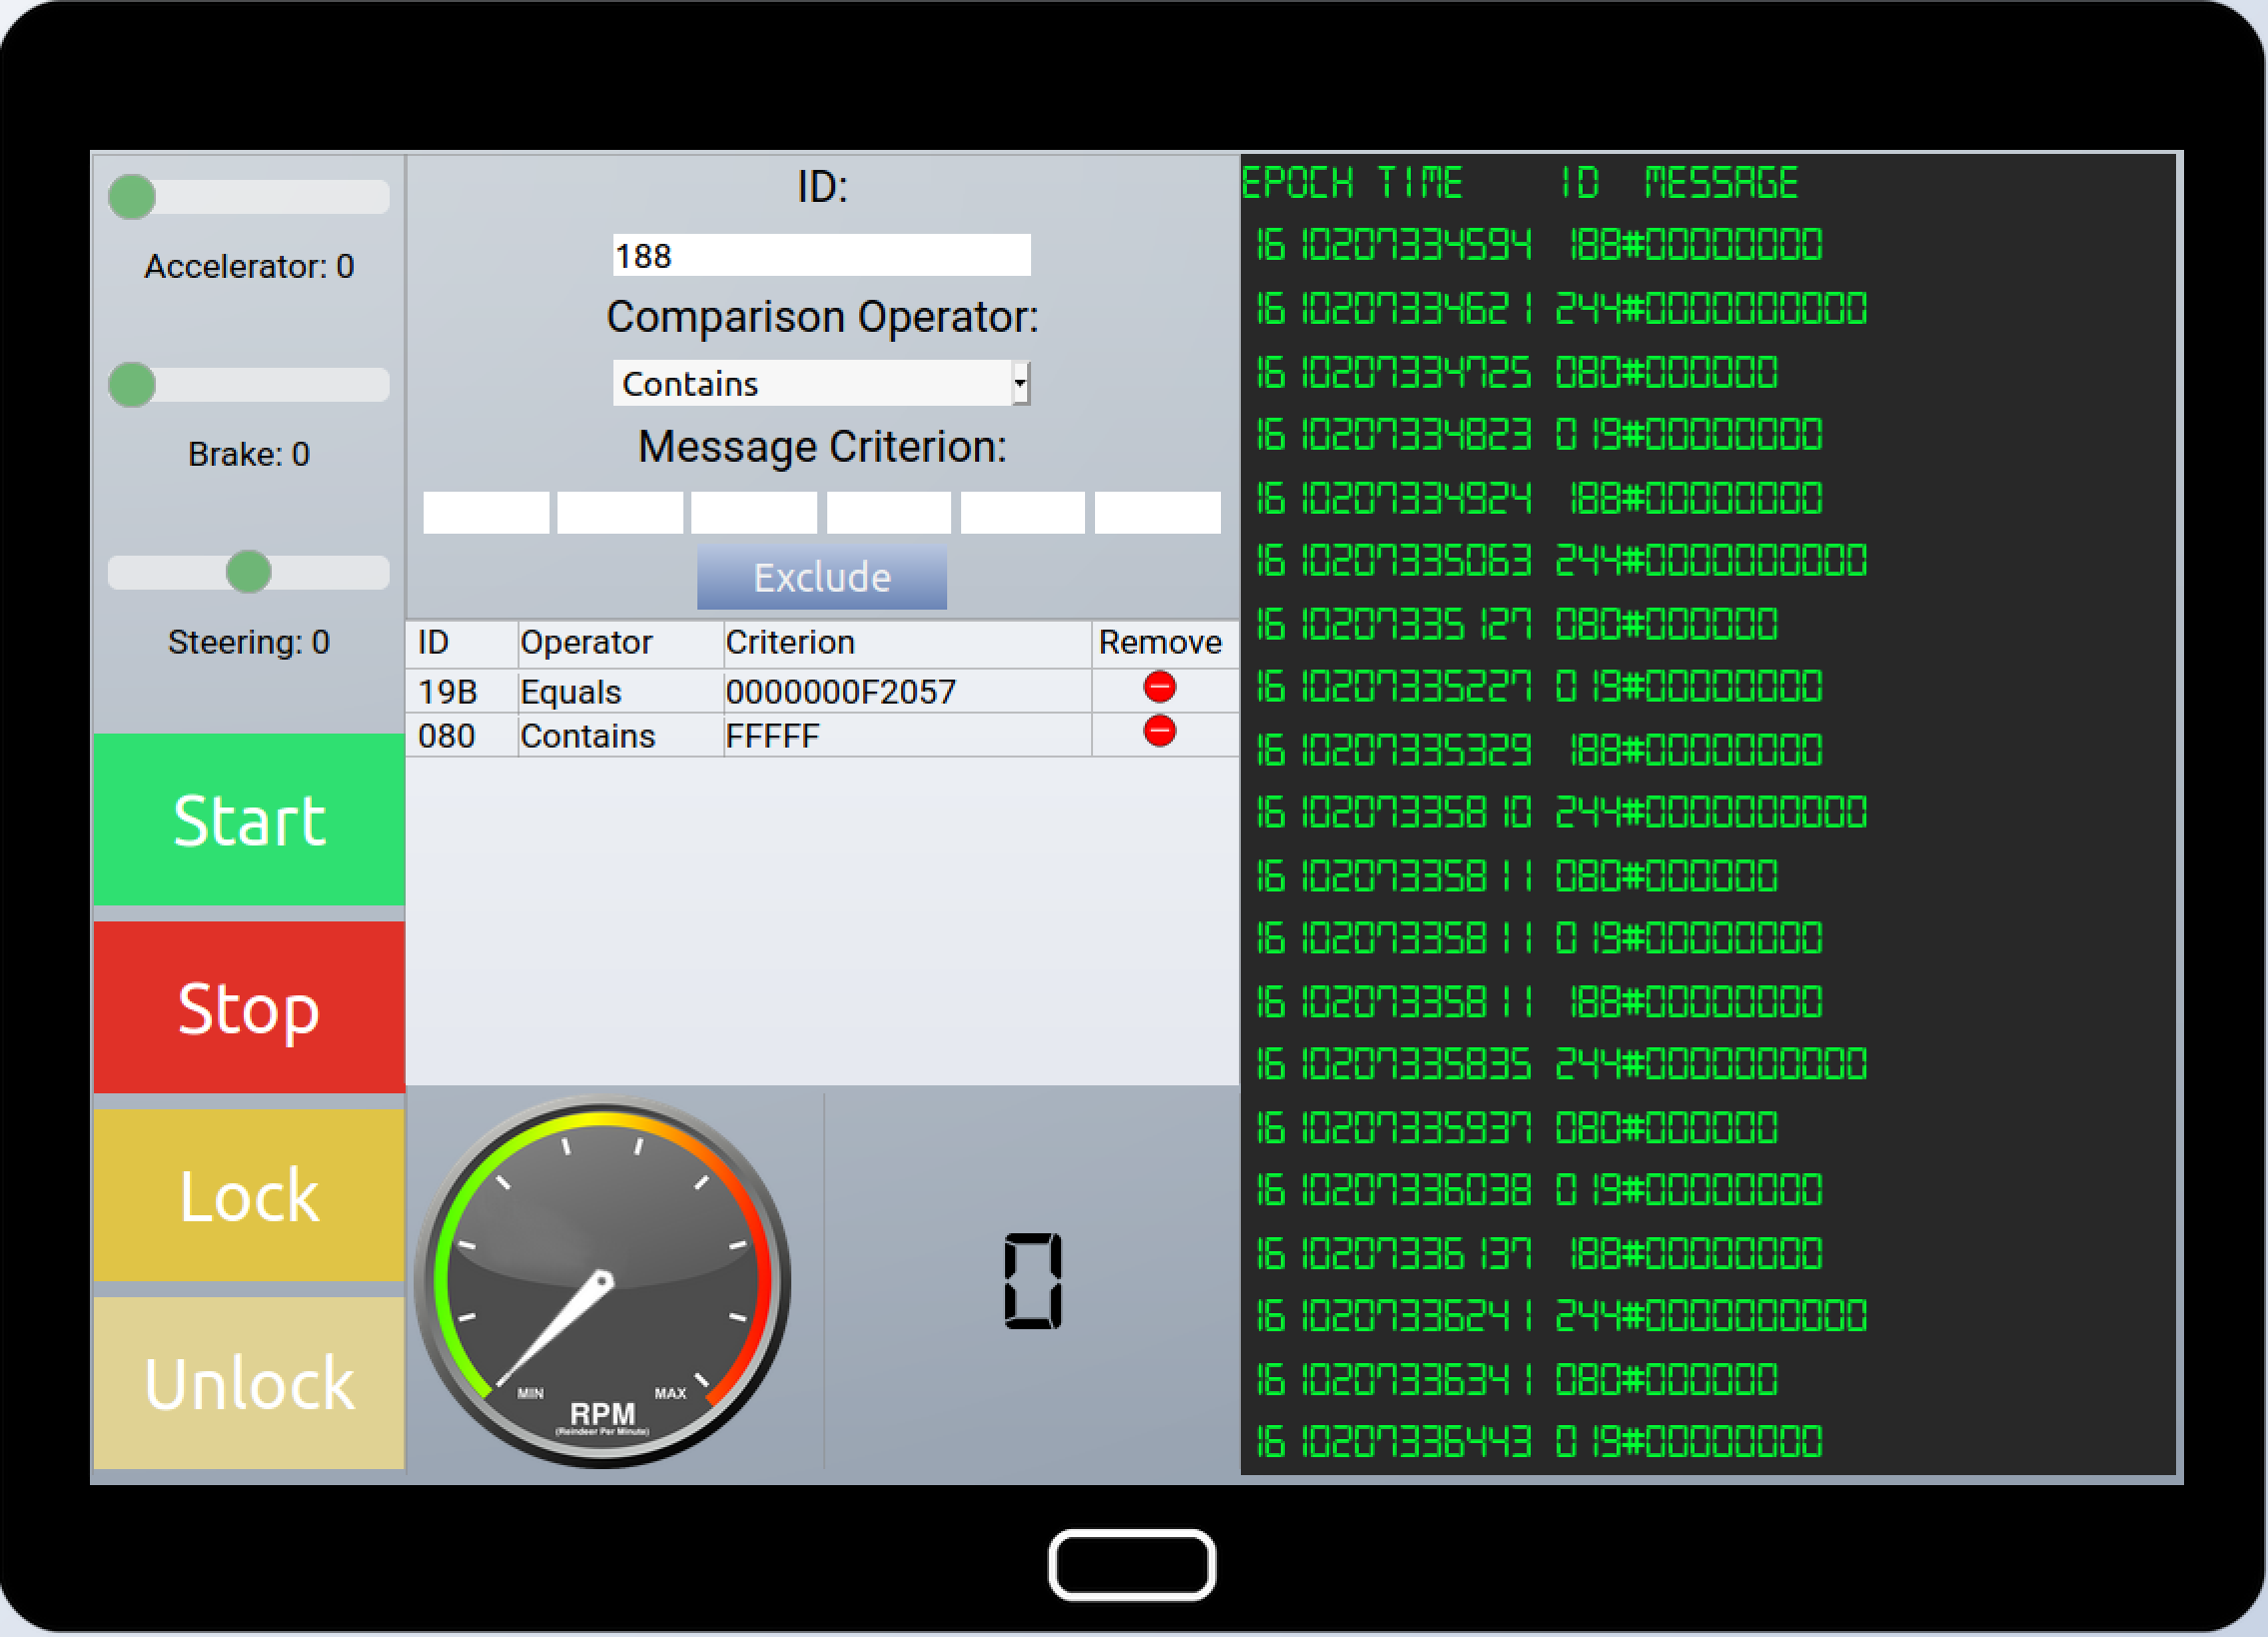Click the last Message Criterion byte box
Screen dimensions: 2268x1637
point(1157,512)
